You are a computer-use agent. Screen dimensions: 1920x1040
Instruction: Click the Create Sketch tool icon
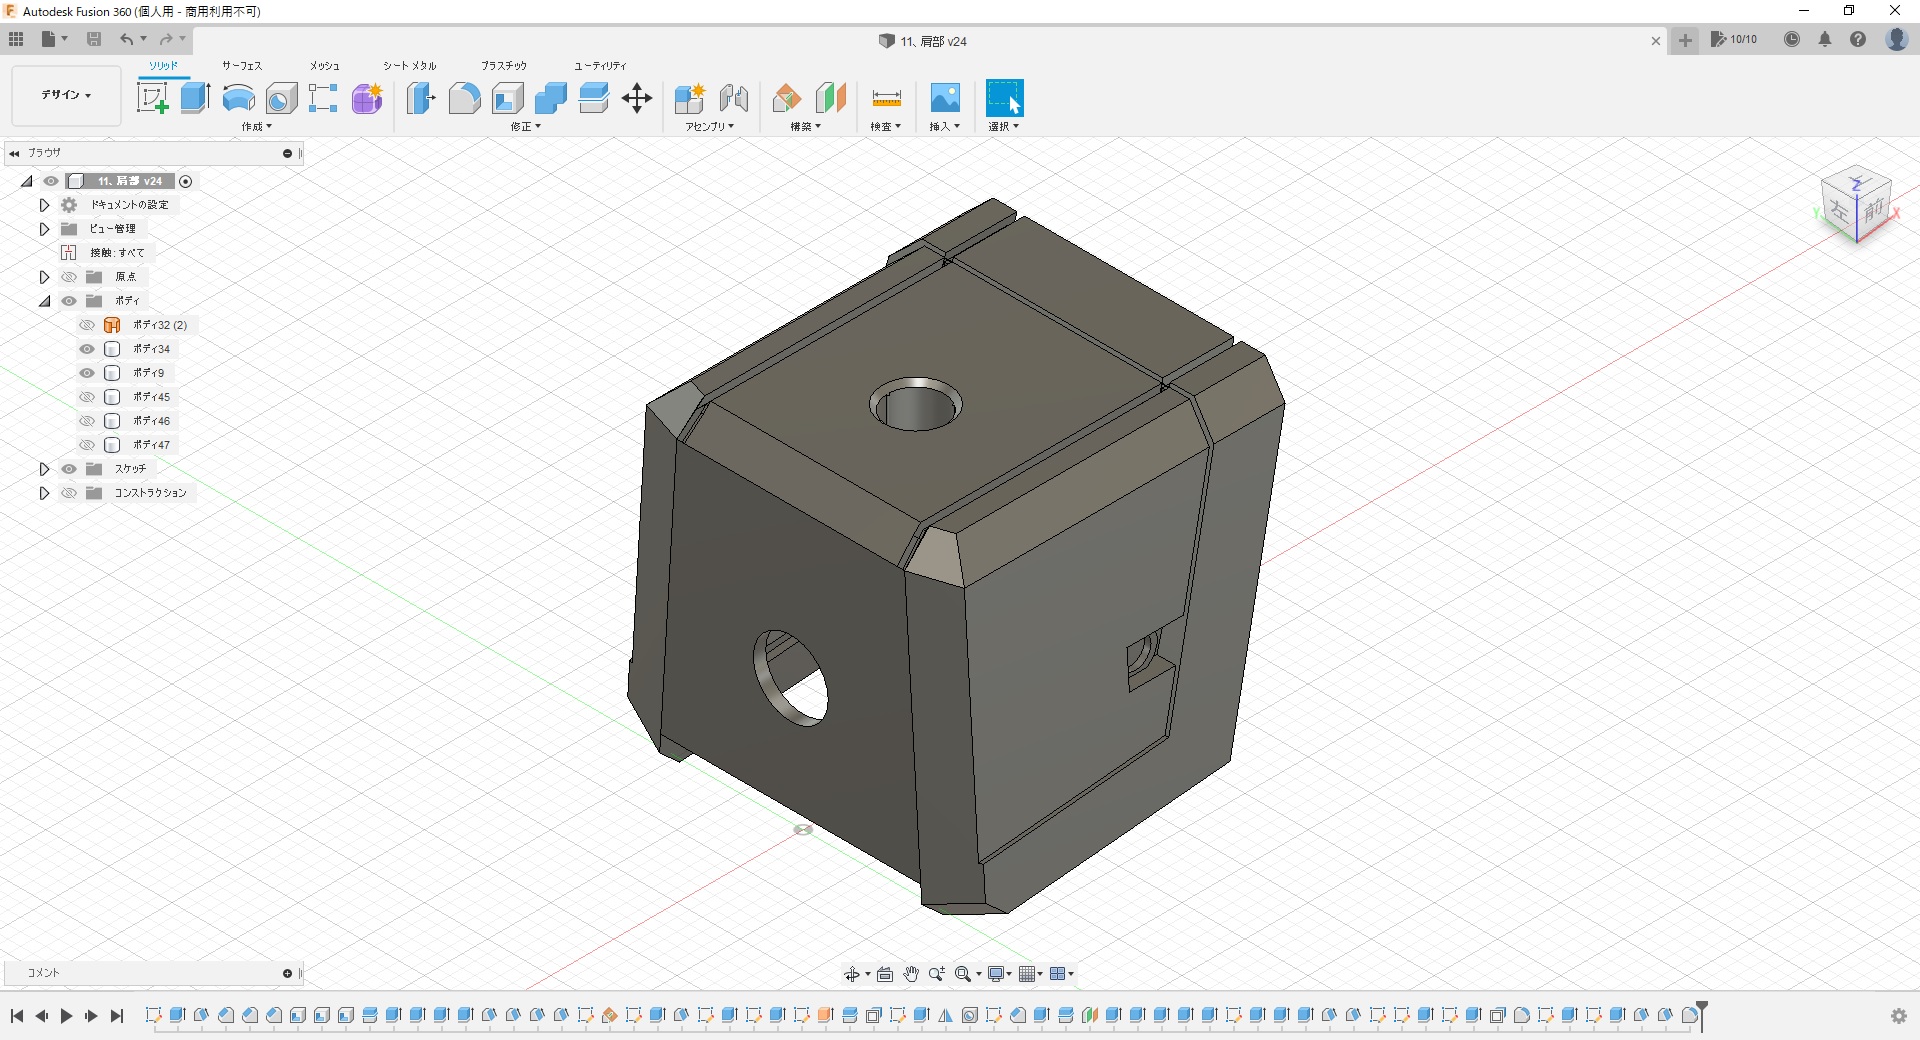click(152, 98)
